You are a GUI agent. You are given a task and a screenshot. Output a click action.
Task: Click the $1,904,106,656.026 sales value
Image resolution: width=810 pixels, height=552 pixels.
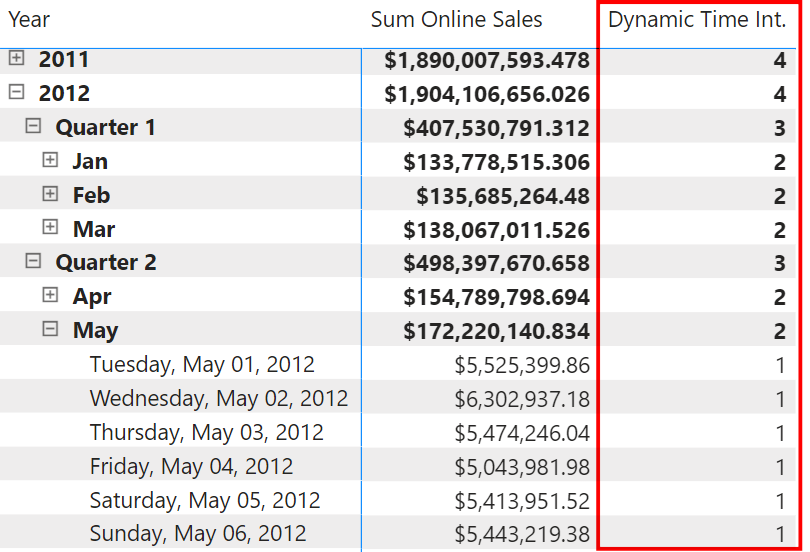[487, 94]
